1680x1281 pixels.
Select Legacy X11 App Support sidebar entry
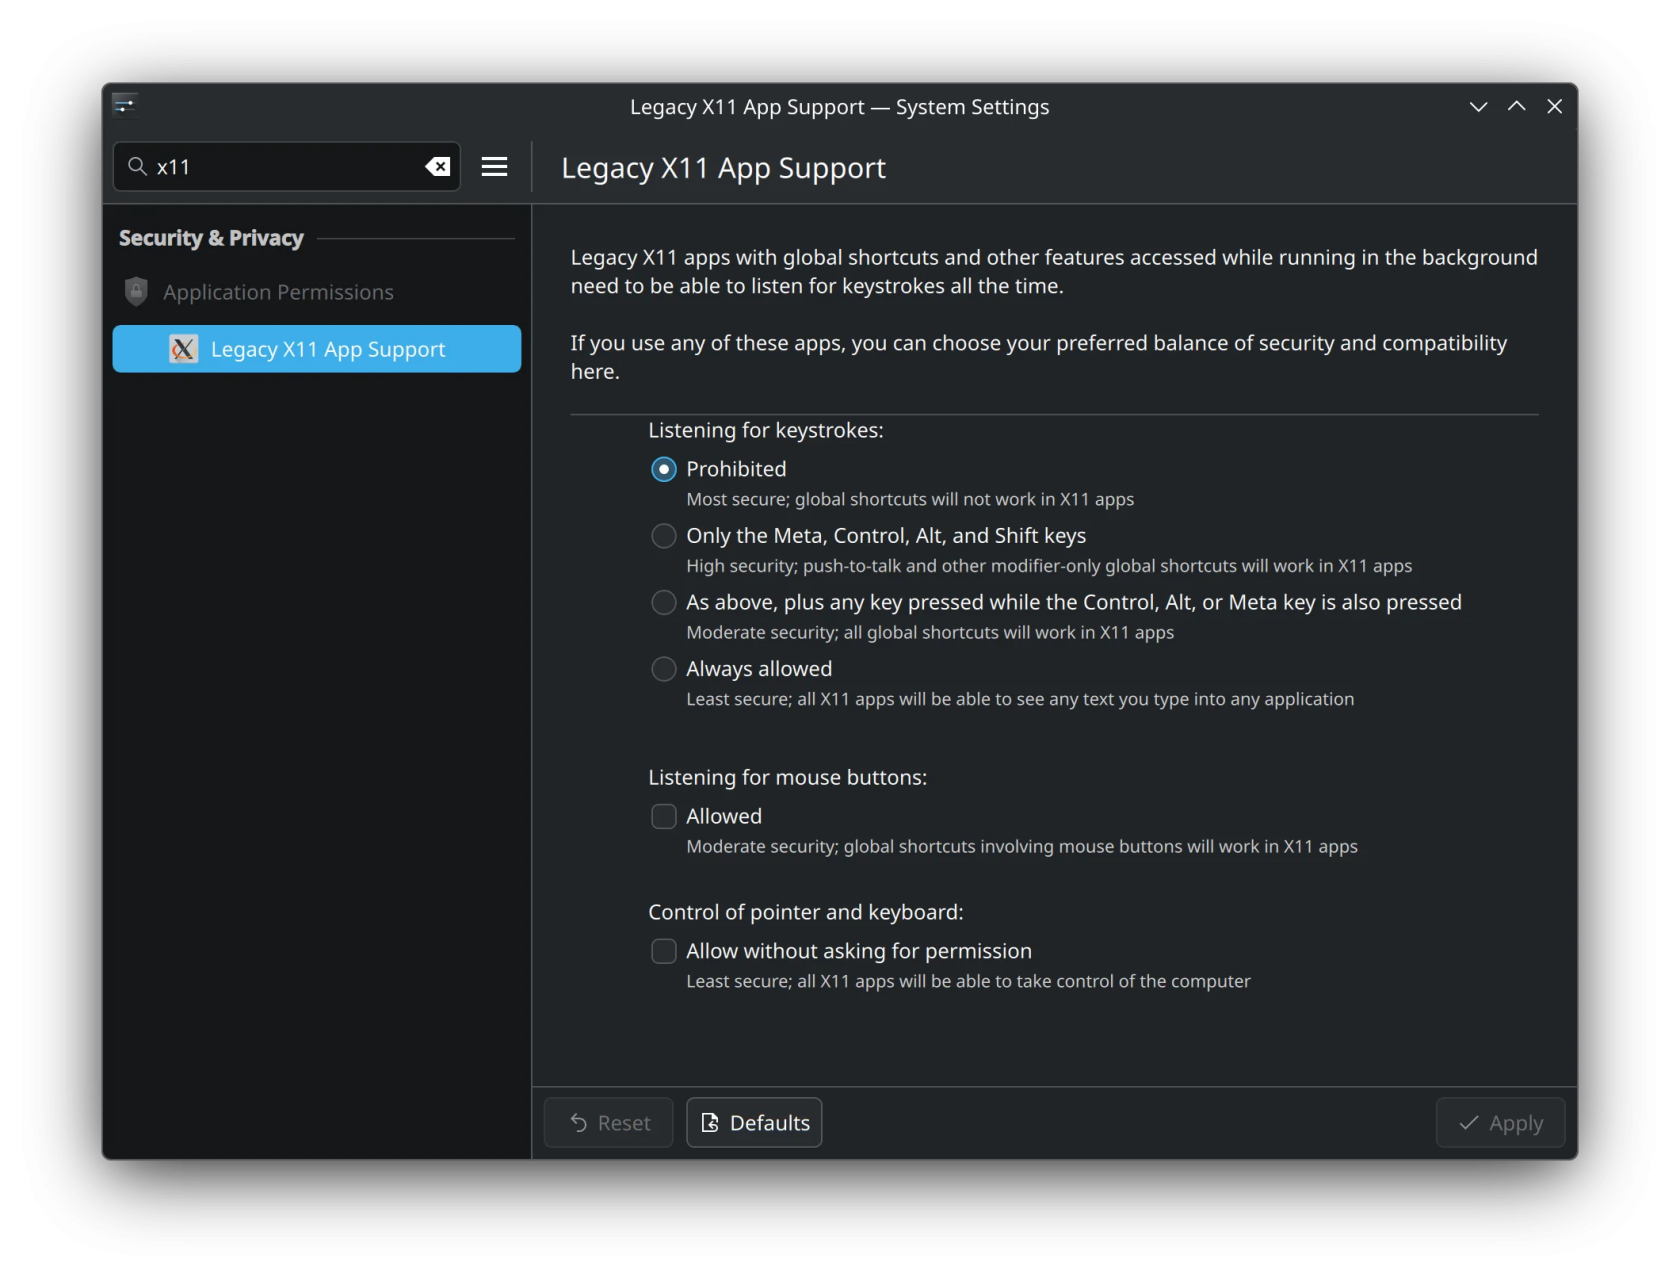[317, 349]
